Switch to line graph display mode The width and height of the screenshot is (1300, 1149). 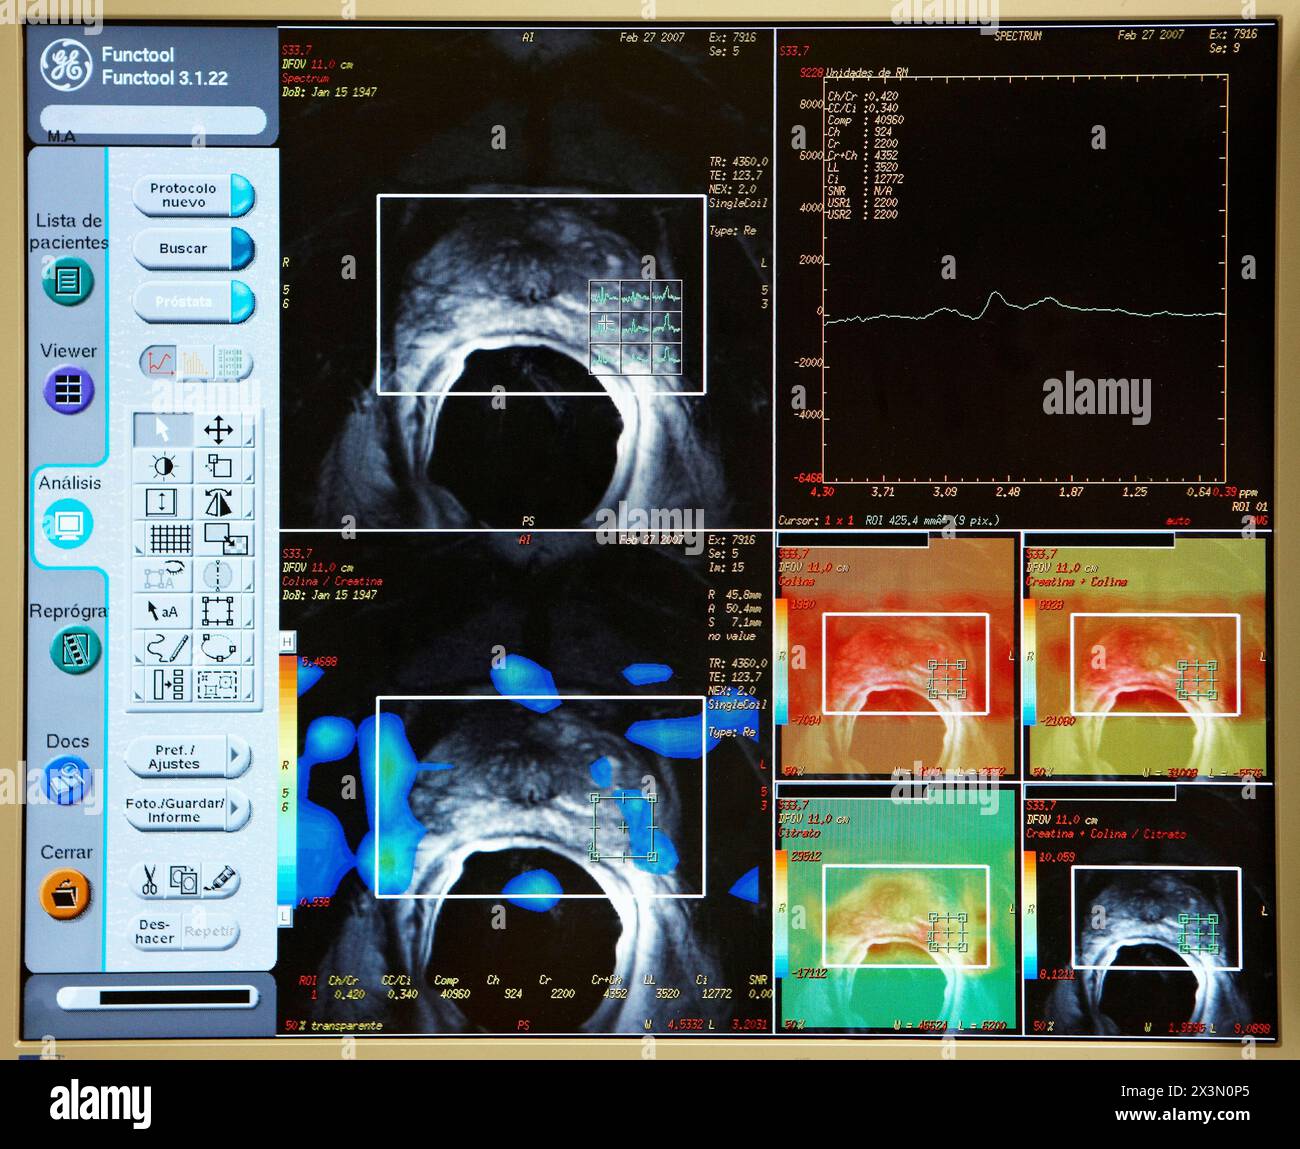[158, 362]
